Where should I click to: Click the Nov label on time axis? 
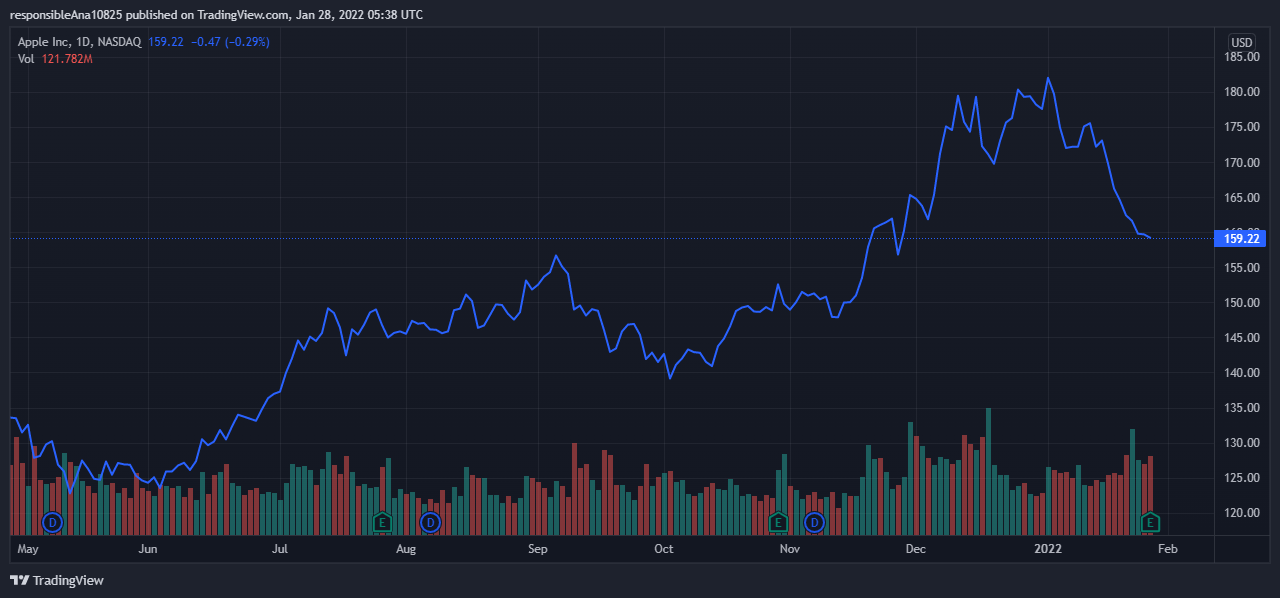tap(790, 549)
